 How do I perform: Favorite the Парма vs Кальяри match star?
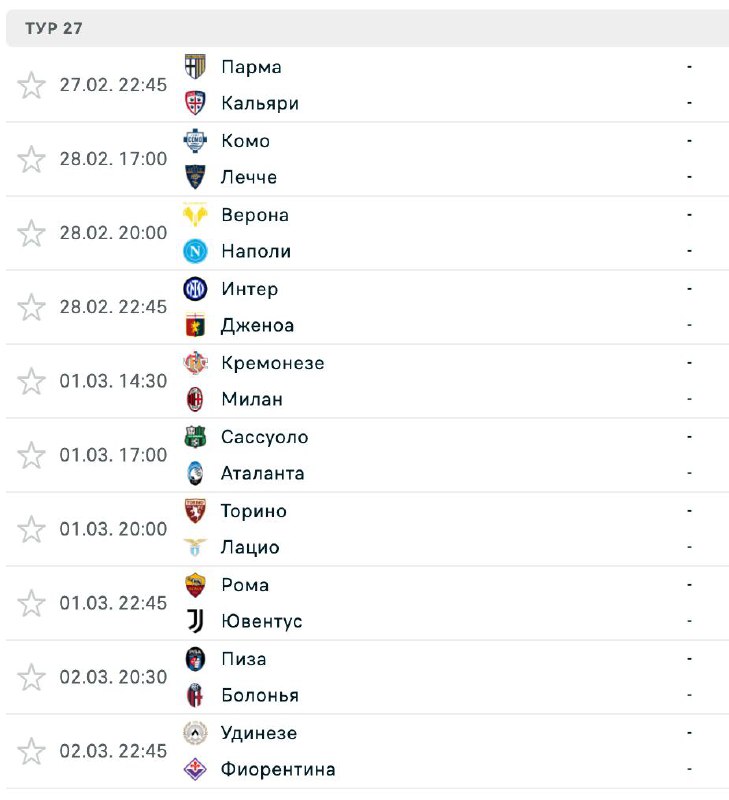32,85
